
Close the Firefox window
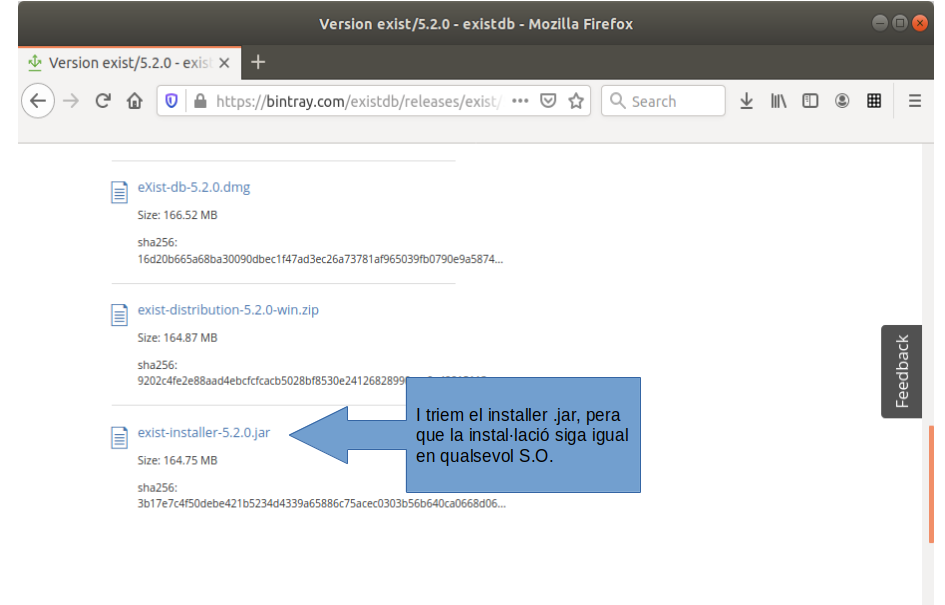coord(920,24)
